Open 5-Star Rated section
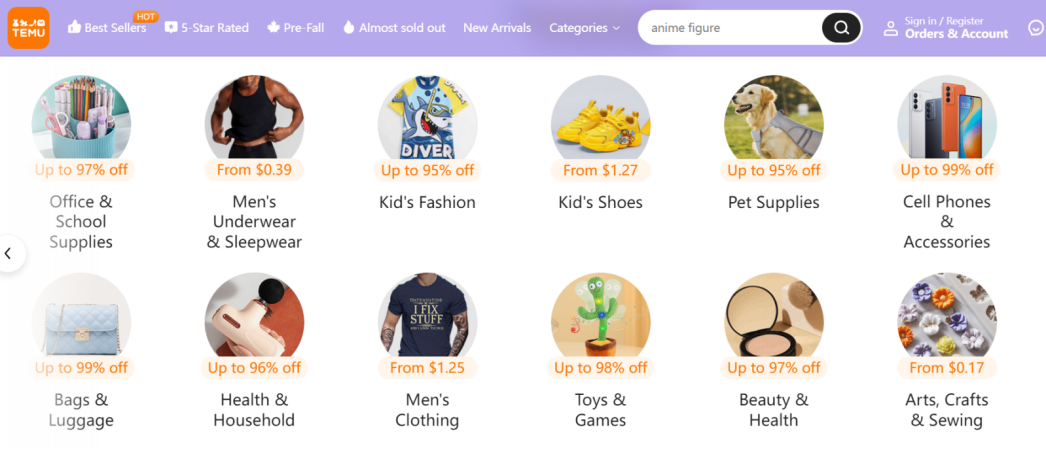This screenshot has height=460, width=1046. coord(207,28)
